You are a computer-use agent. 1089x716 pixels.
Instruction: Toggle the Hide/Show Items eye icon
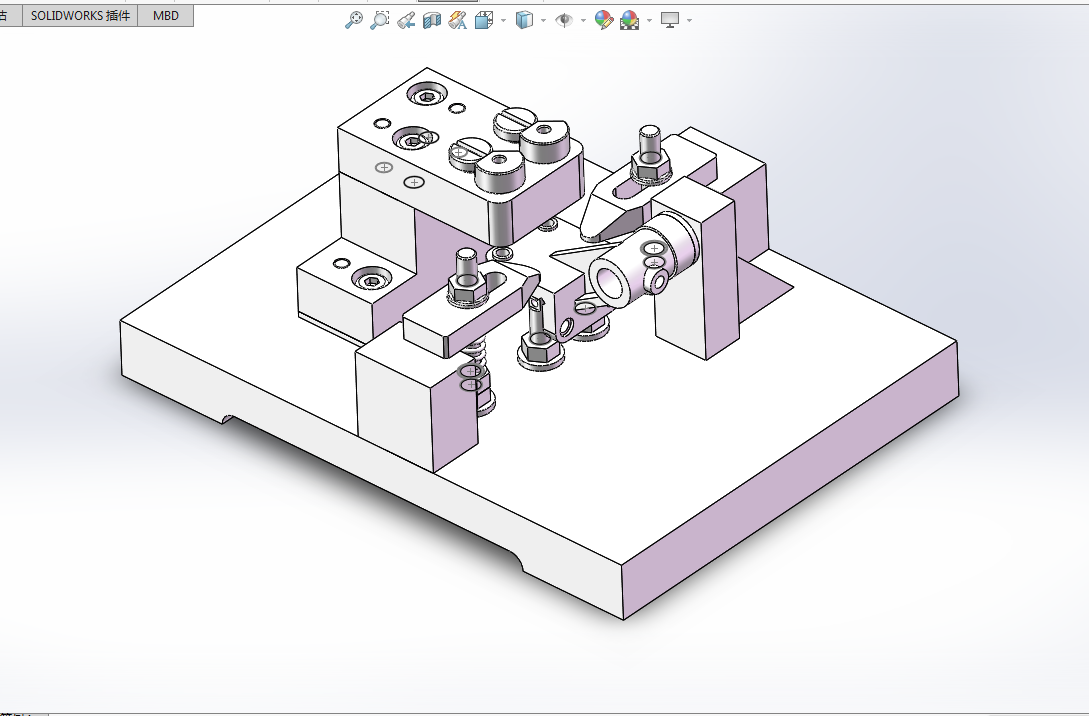coord(564,20)
